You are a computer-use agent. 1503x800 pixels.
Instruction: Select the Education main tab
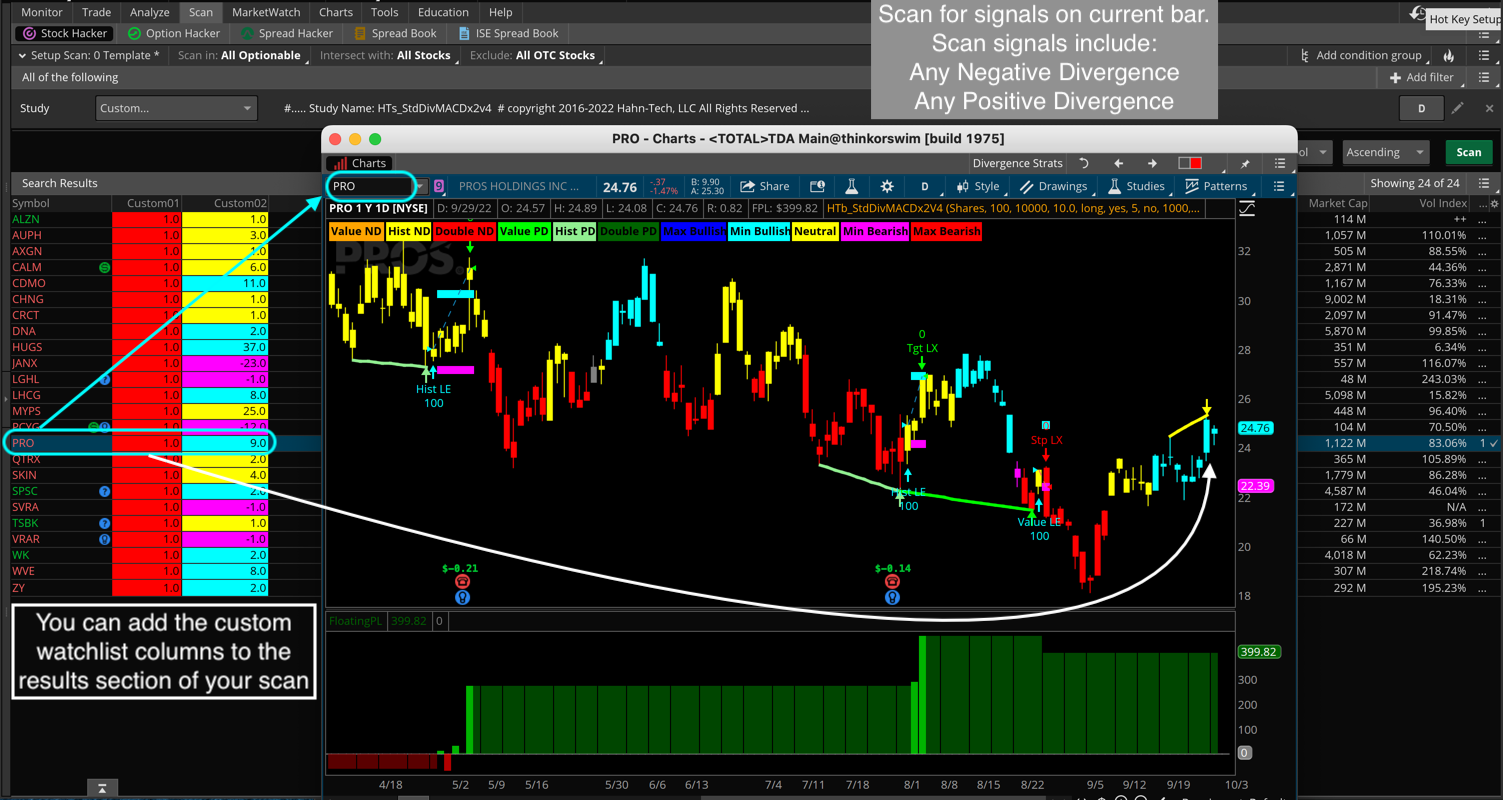(443, 12)
